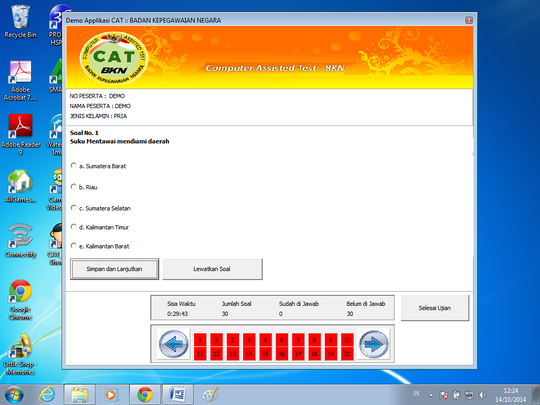Viewport: 540px width, 405px height.
Task: Jump to question number 18 box
Action: (314, 354)
